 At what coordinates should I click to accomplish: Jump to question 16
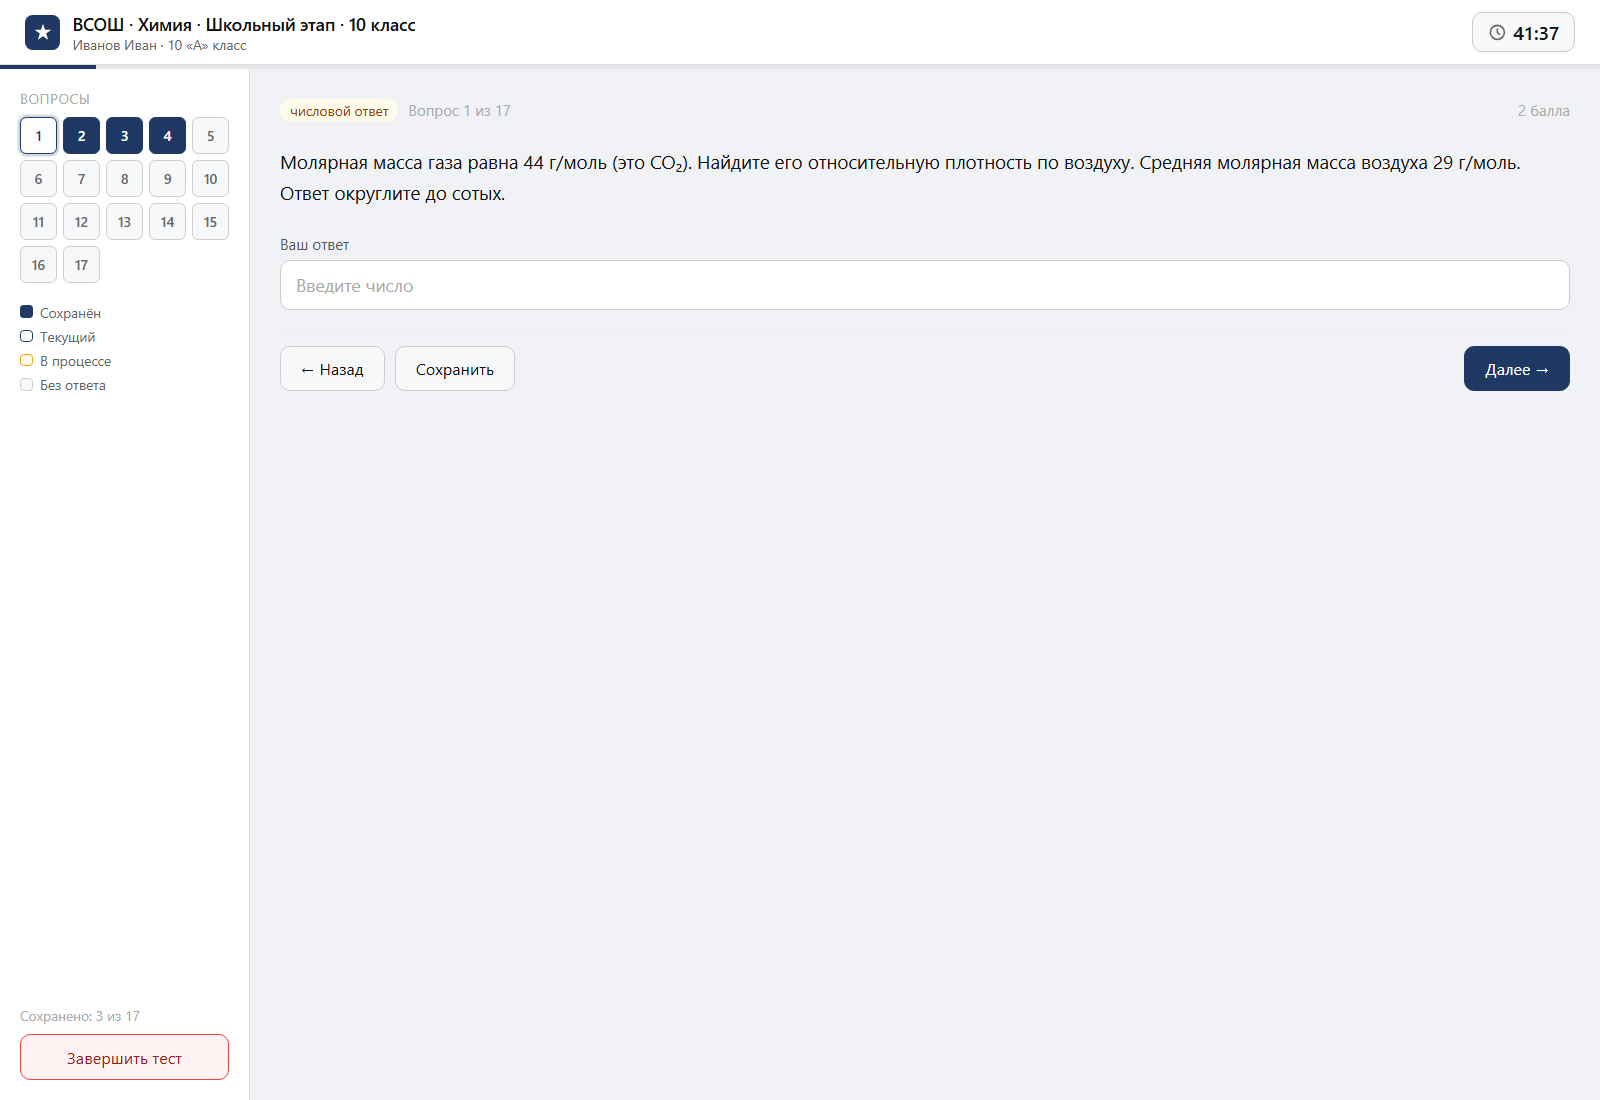coord(38,265)
